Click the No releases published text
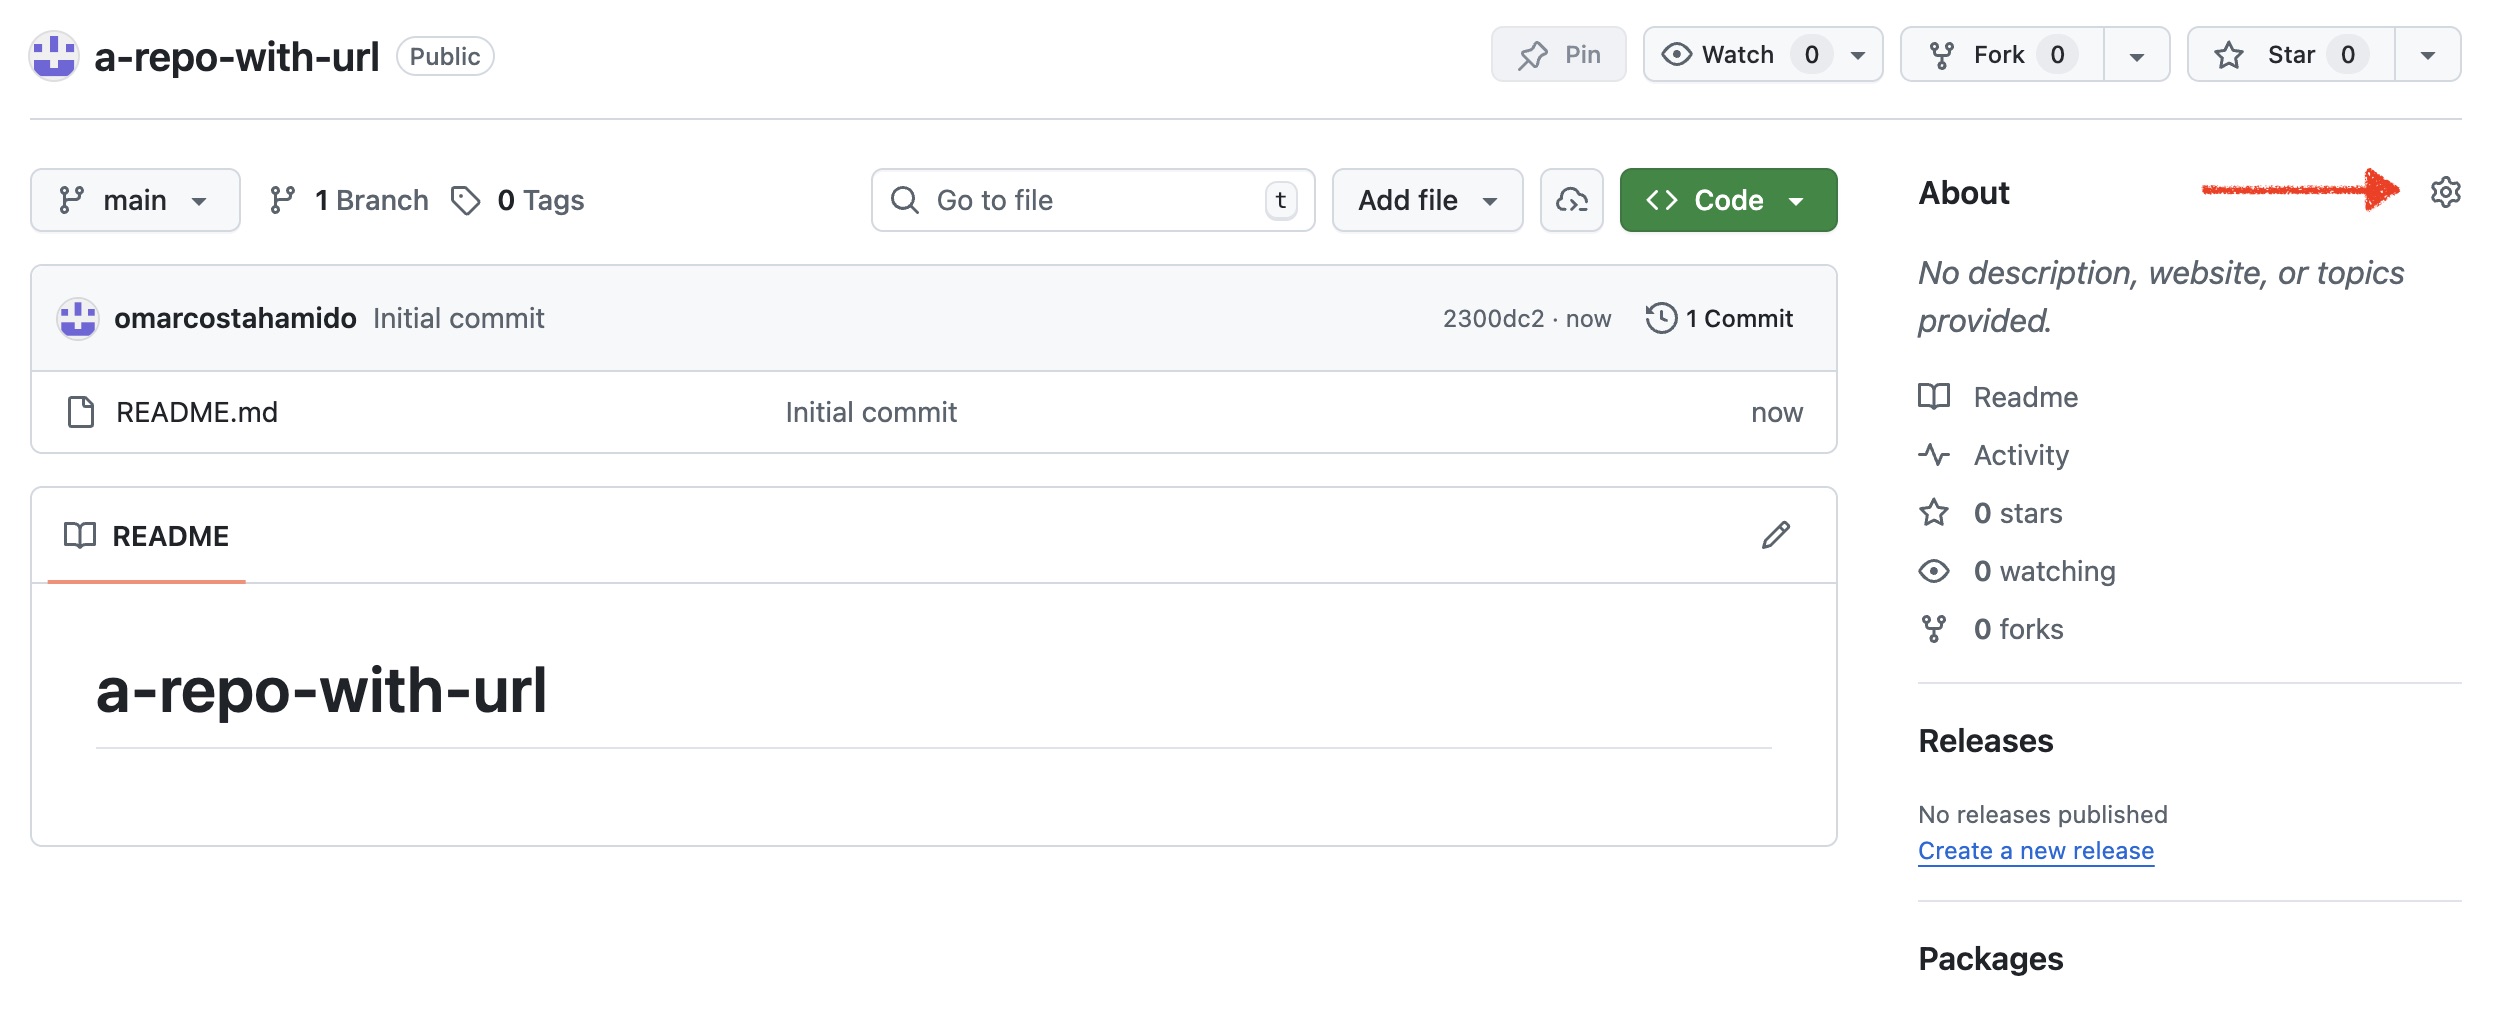 [2042, 814]
